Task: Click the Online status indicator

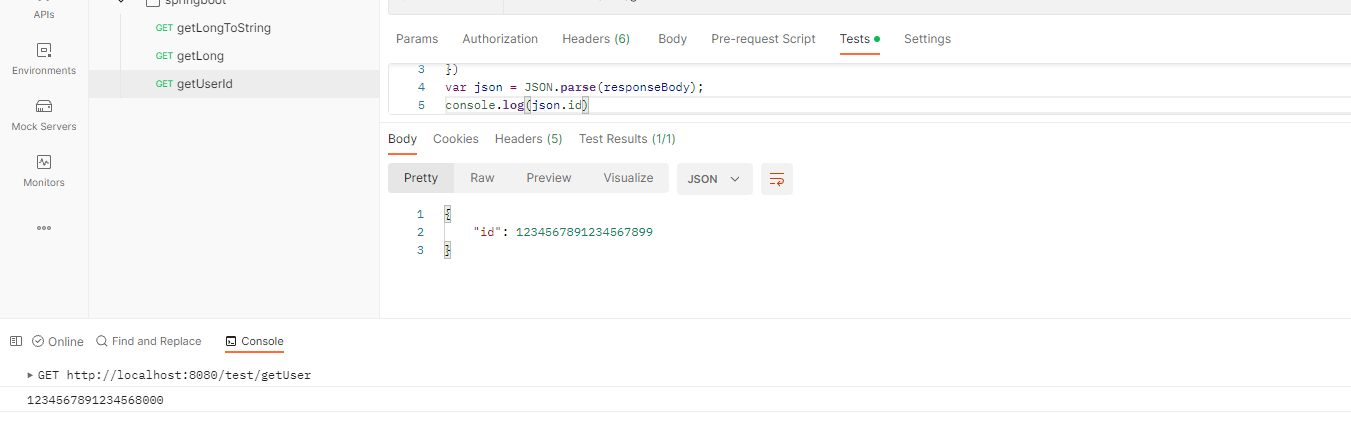Action: [x=58, y=341]
